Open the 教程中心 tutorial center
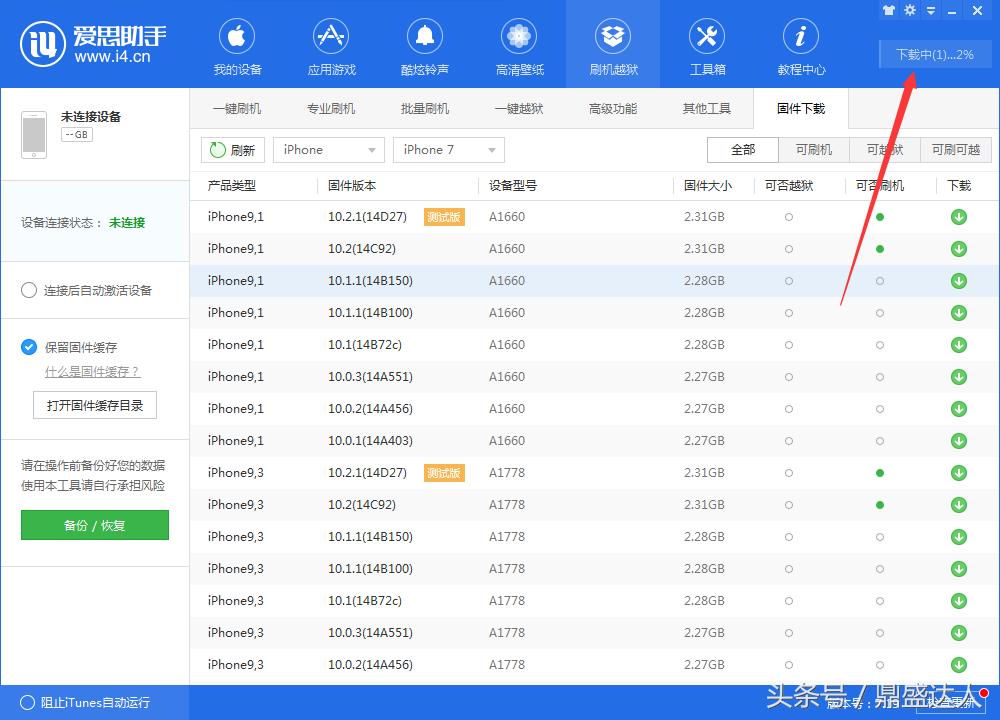Image resolution: width=1000 pixels, height=720 pixels. [800, 44]
